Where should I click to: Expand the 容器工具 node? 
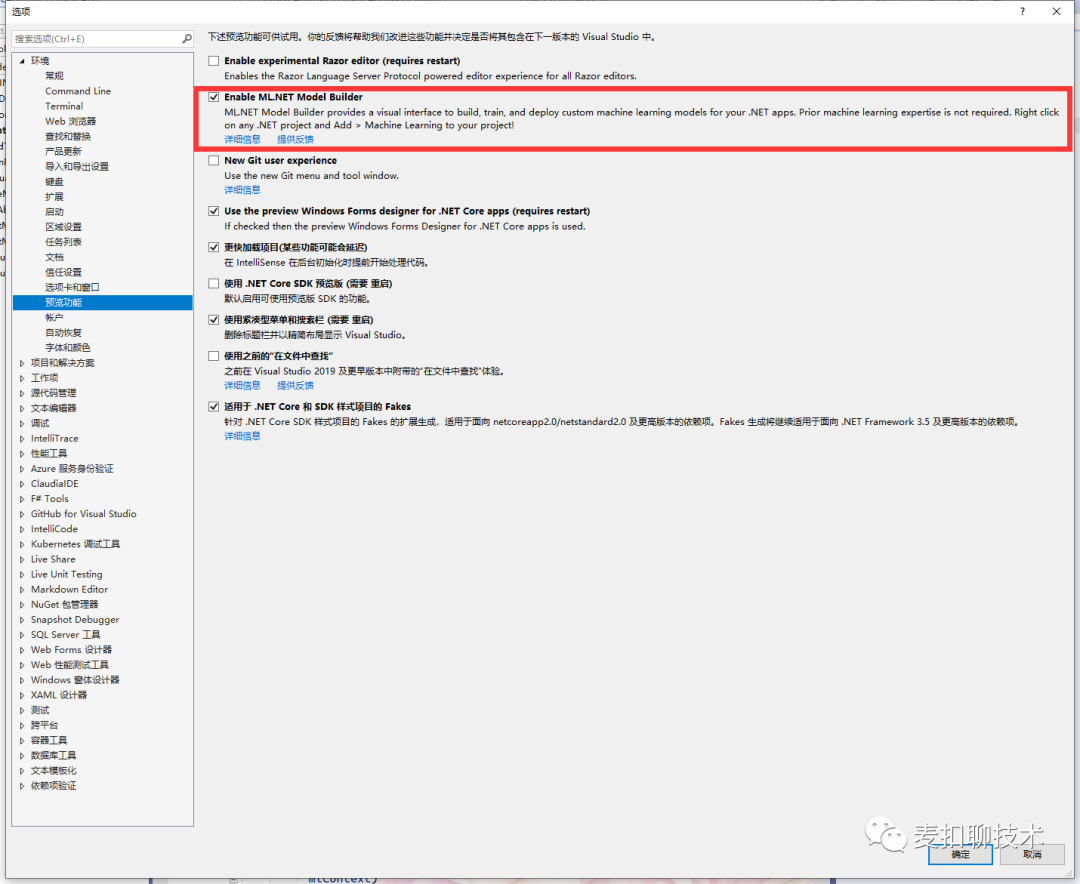pos(22,741)
